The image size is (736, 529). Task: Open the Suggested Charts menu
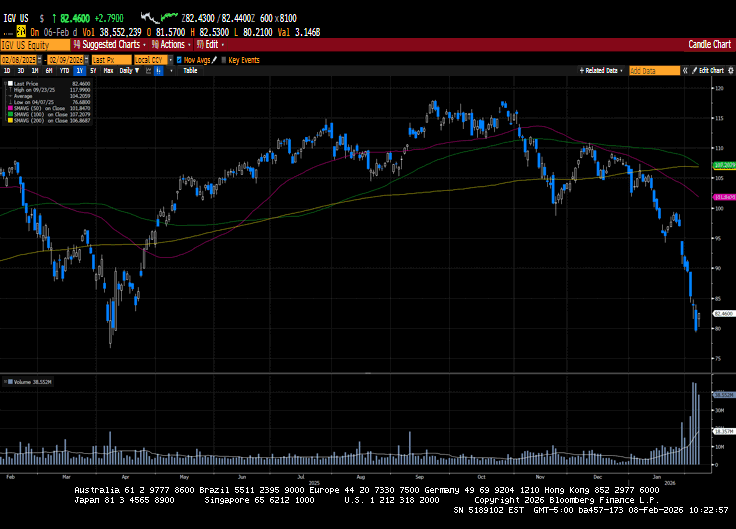[113, 45]
